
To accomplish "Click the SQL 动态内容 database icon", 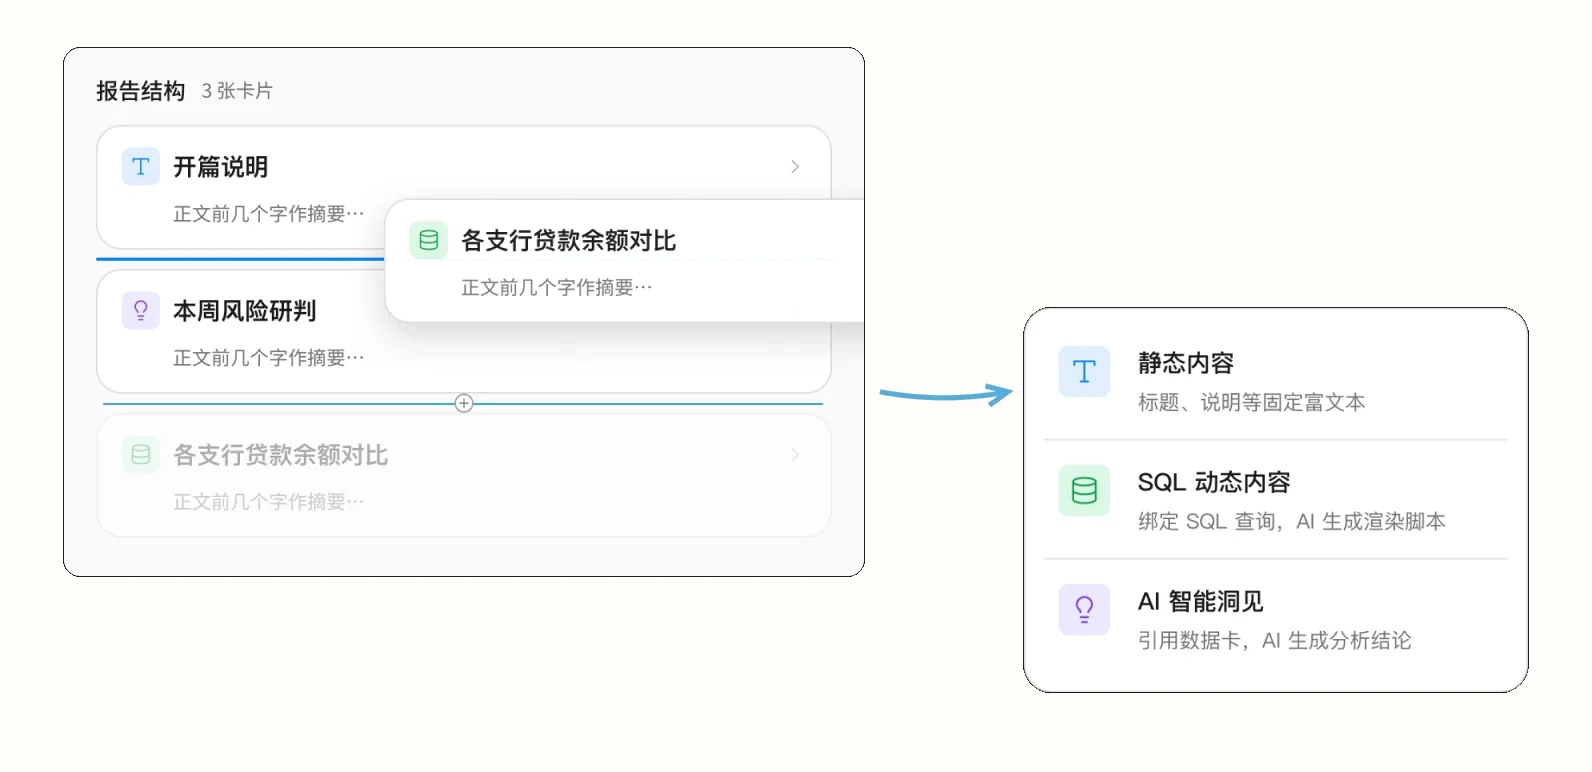I will [x=1084, y=491].
